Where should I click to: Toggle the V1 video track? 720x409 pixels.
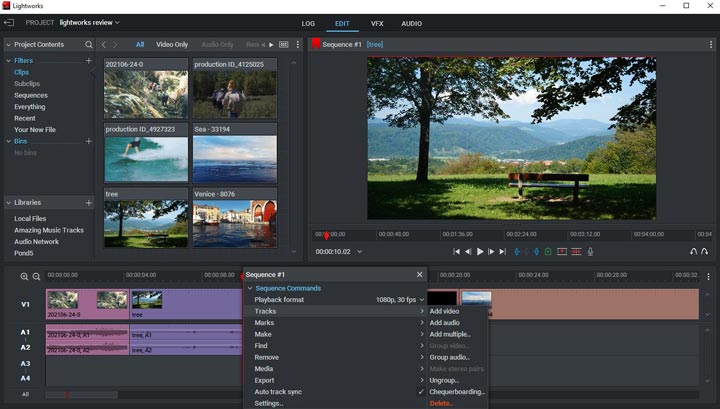(x=25, y=304)
